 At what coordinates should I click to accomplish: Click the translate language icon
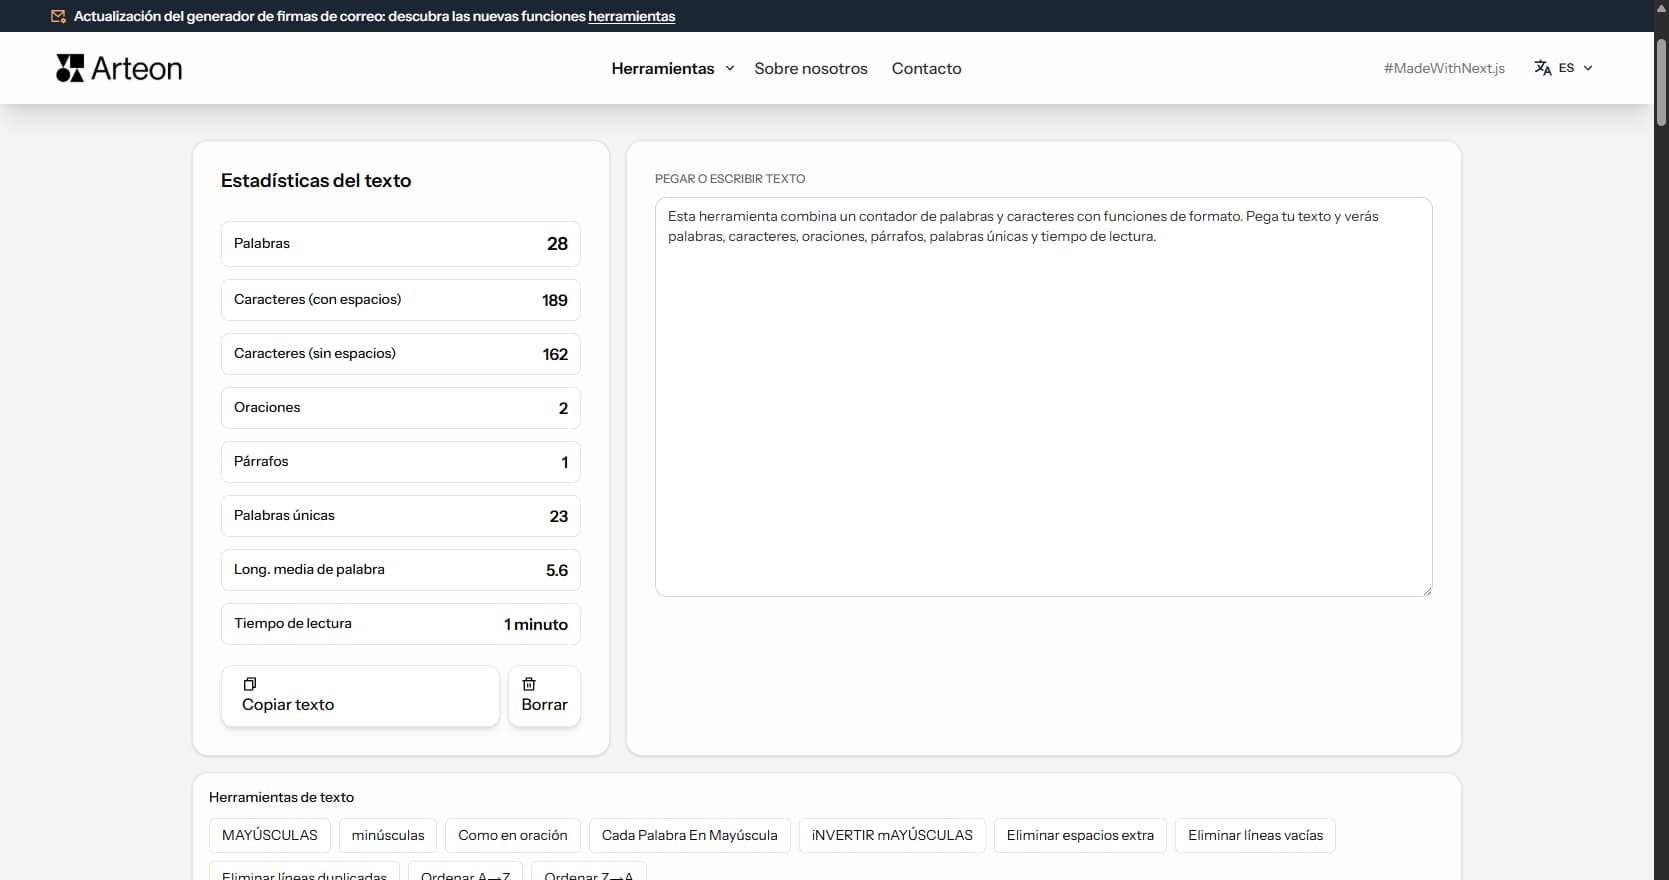pyautogui.click(x=1543, y=68)
